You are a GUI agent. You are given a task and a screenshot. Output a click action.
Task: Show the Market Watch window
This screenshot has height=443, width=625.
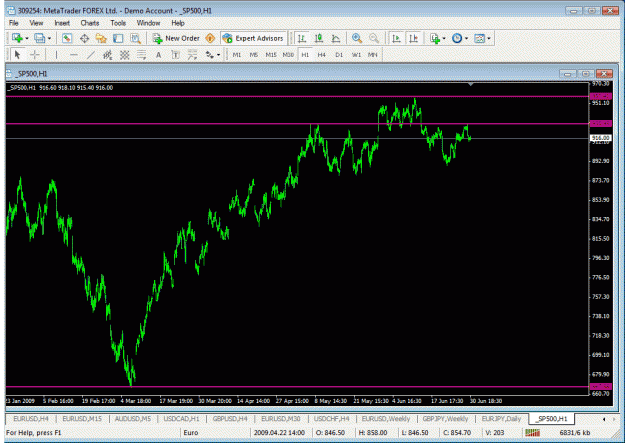pyautogui.click(x=67, y=38)
